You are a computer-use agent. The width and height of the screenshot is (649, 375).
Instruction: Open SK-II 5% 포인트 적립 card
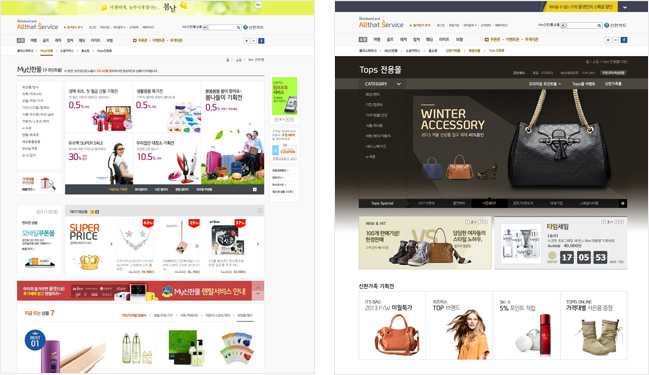click(526, 325)
